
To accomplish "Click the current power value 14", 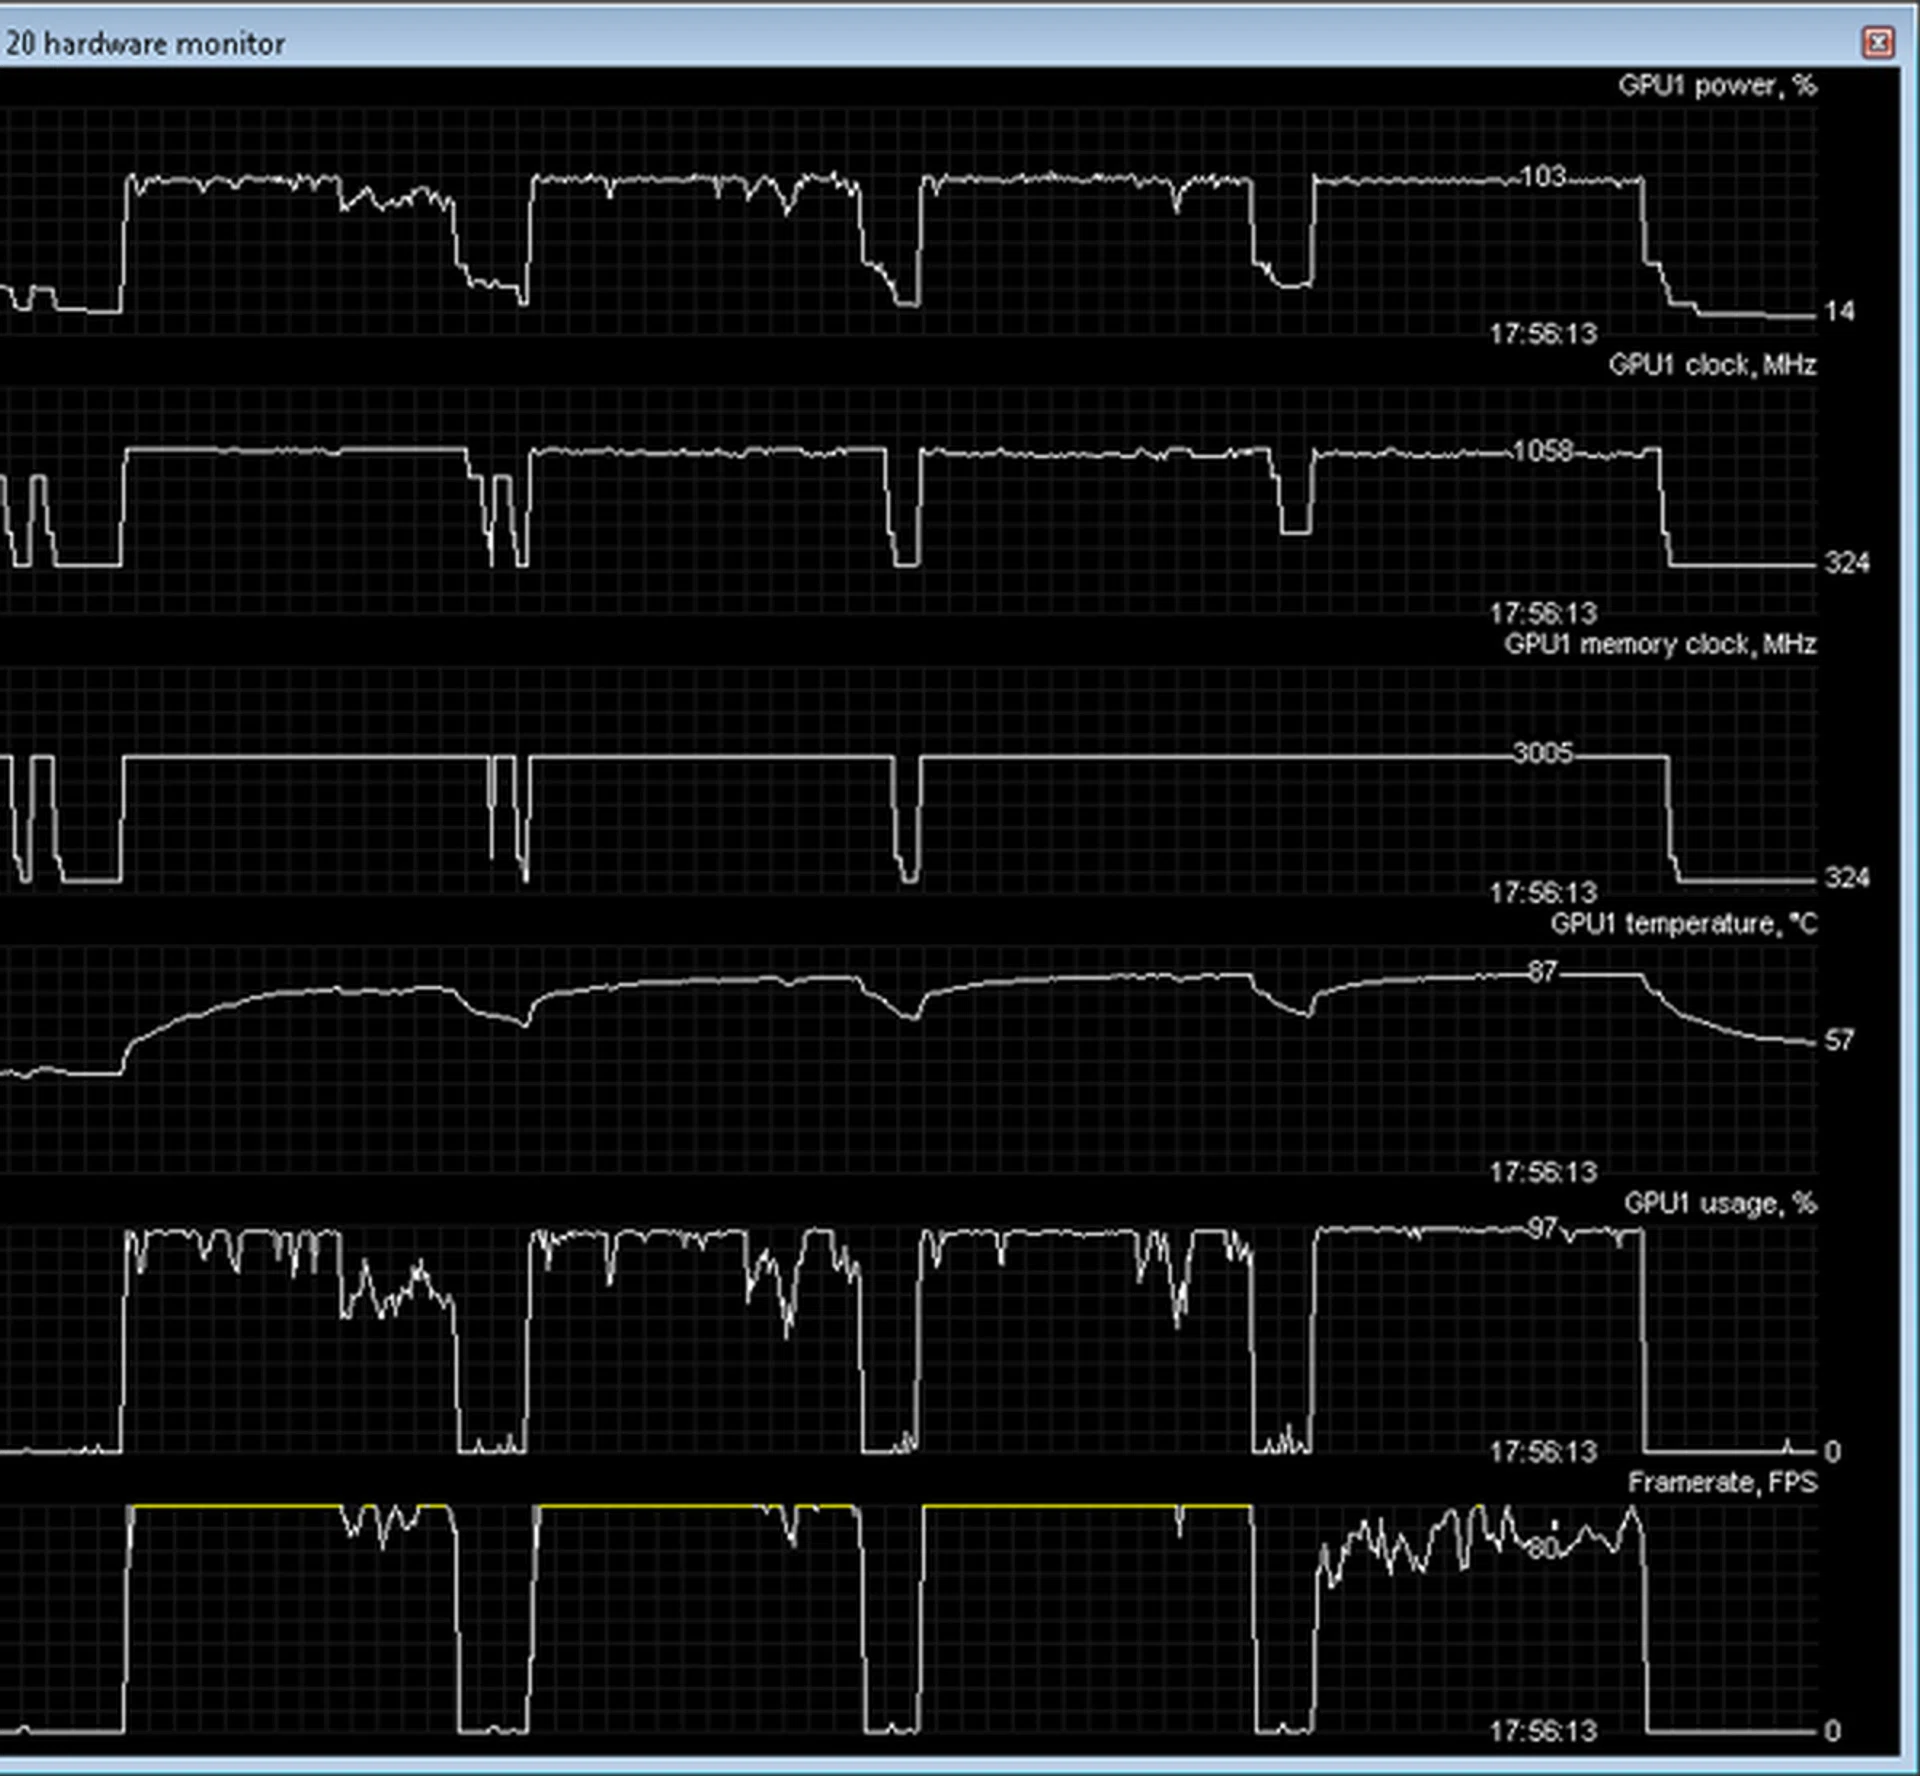I will tap(1839, 312).
